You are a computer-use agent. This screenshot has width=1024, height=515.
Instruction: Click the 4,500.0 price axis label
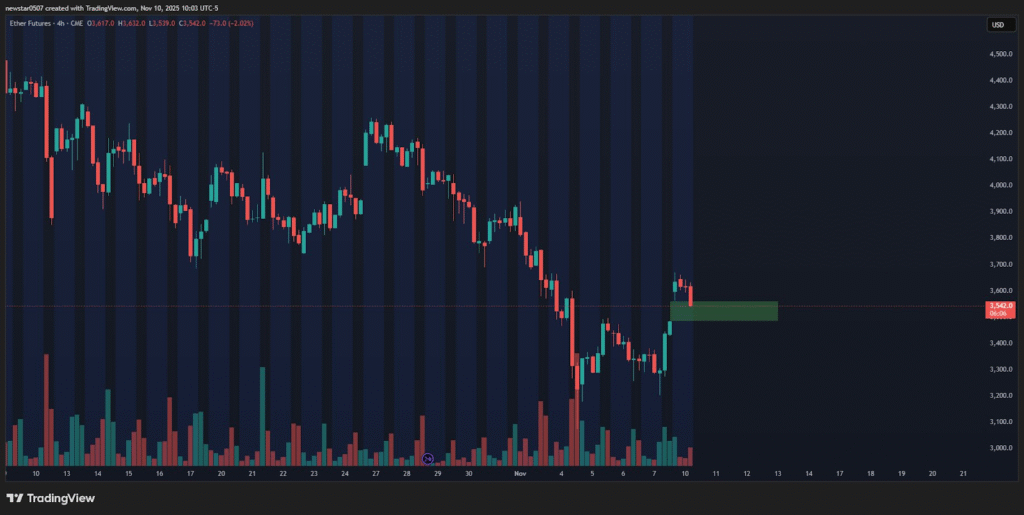click(x=997, y=54)
